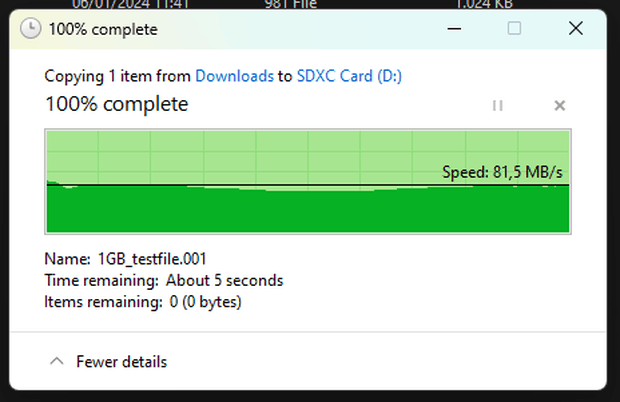Image resolution: width=620 pixels, height=402 pixels.
Task: Click the green transfer speed graph
Action: click(x=308, y=181)
